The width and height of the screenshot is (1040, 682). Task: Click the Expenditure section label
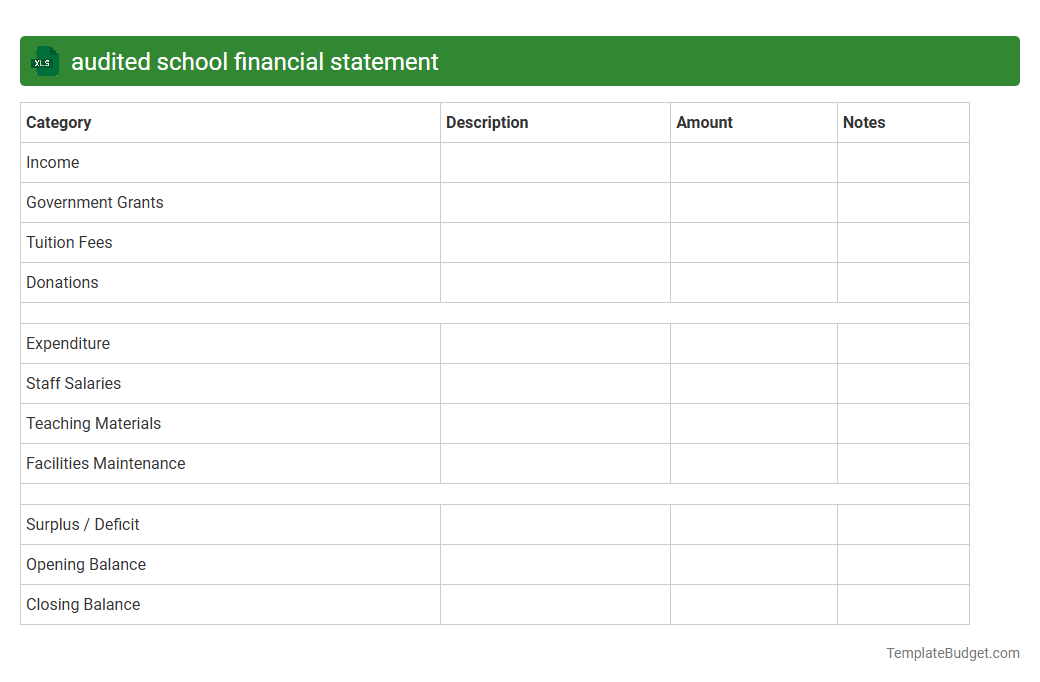(x=68, y=343)
